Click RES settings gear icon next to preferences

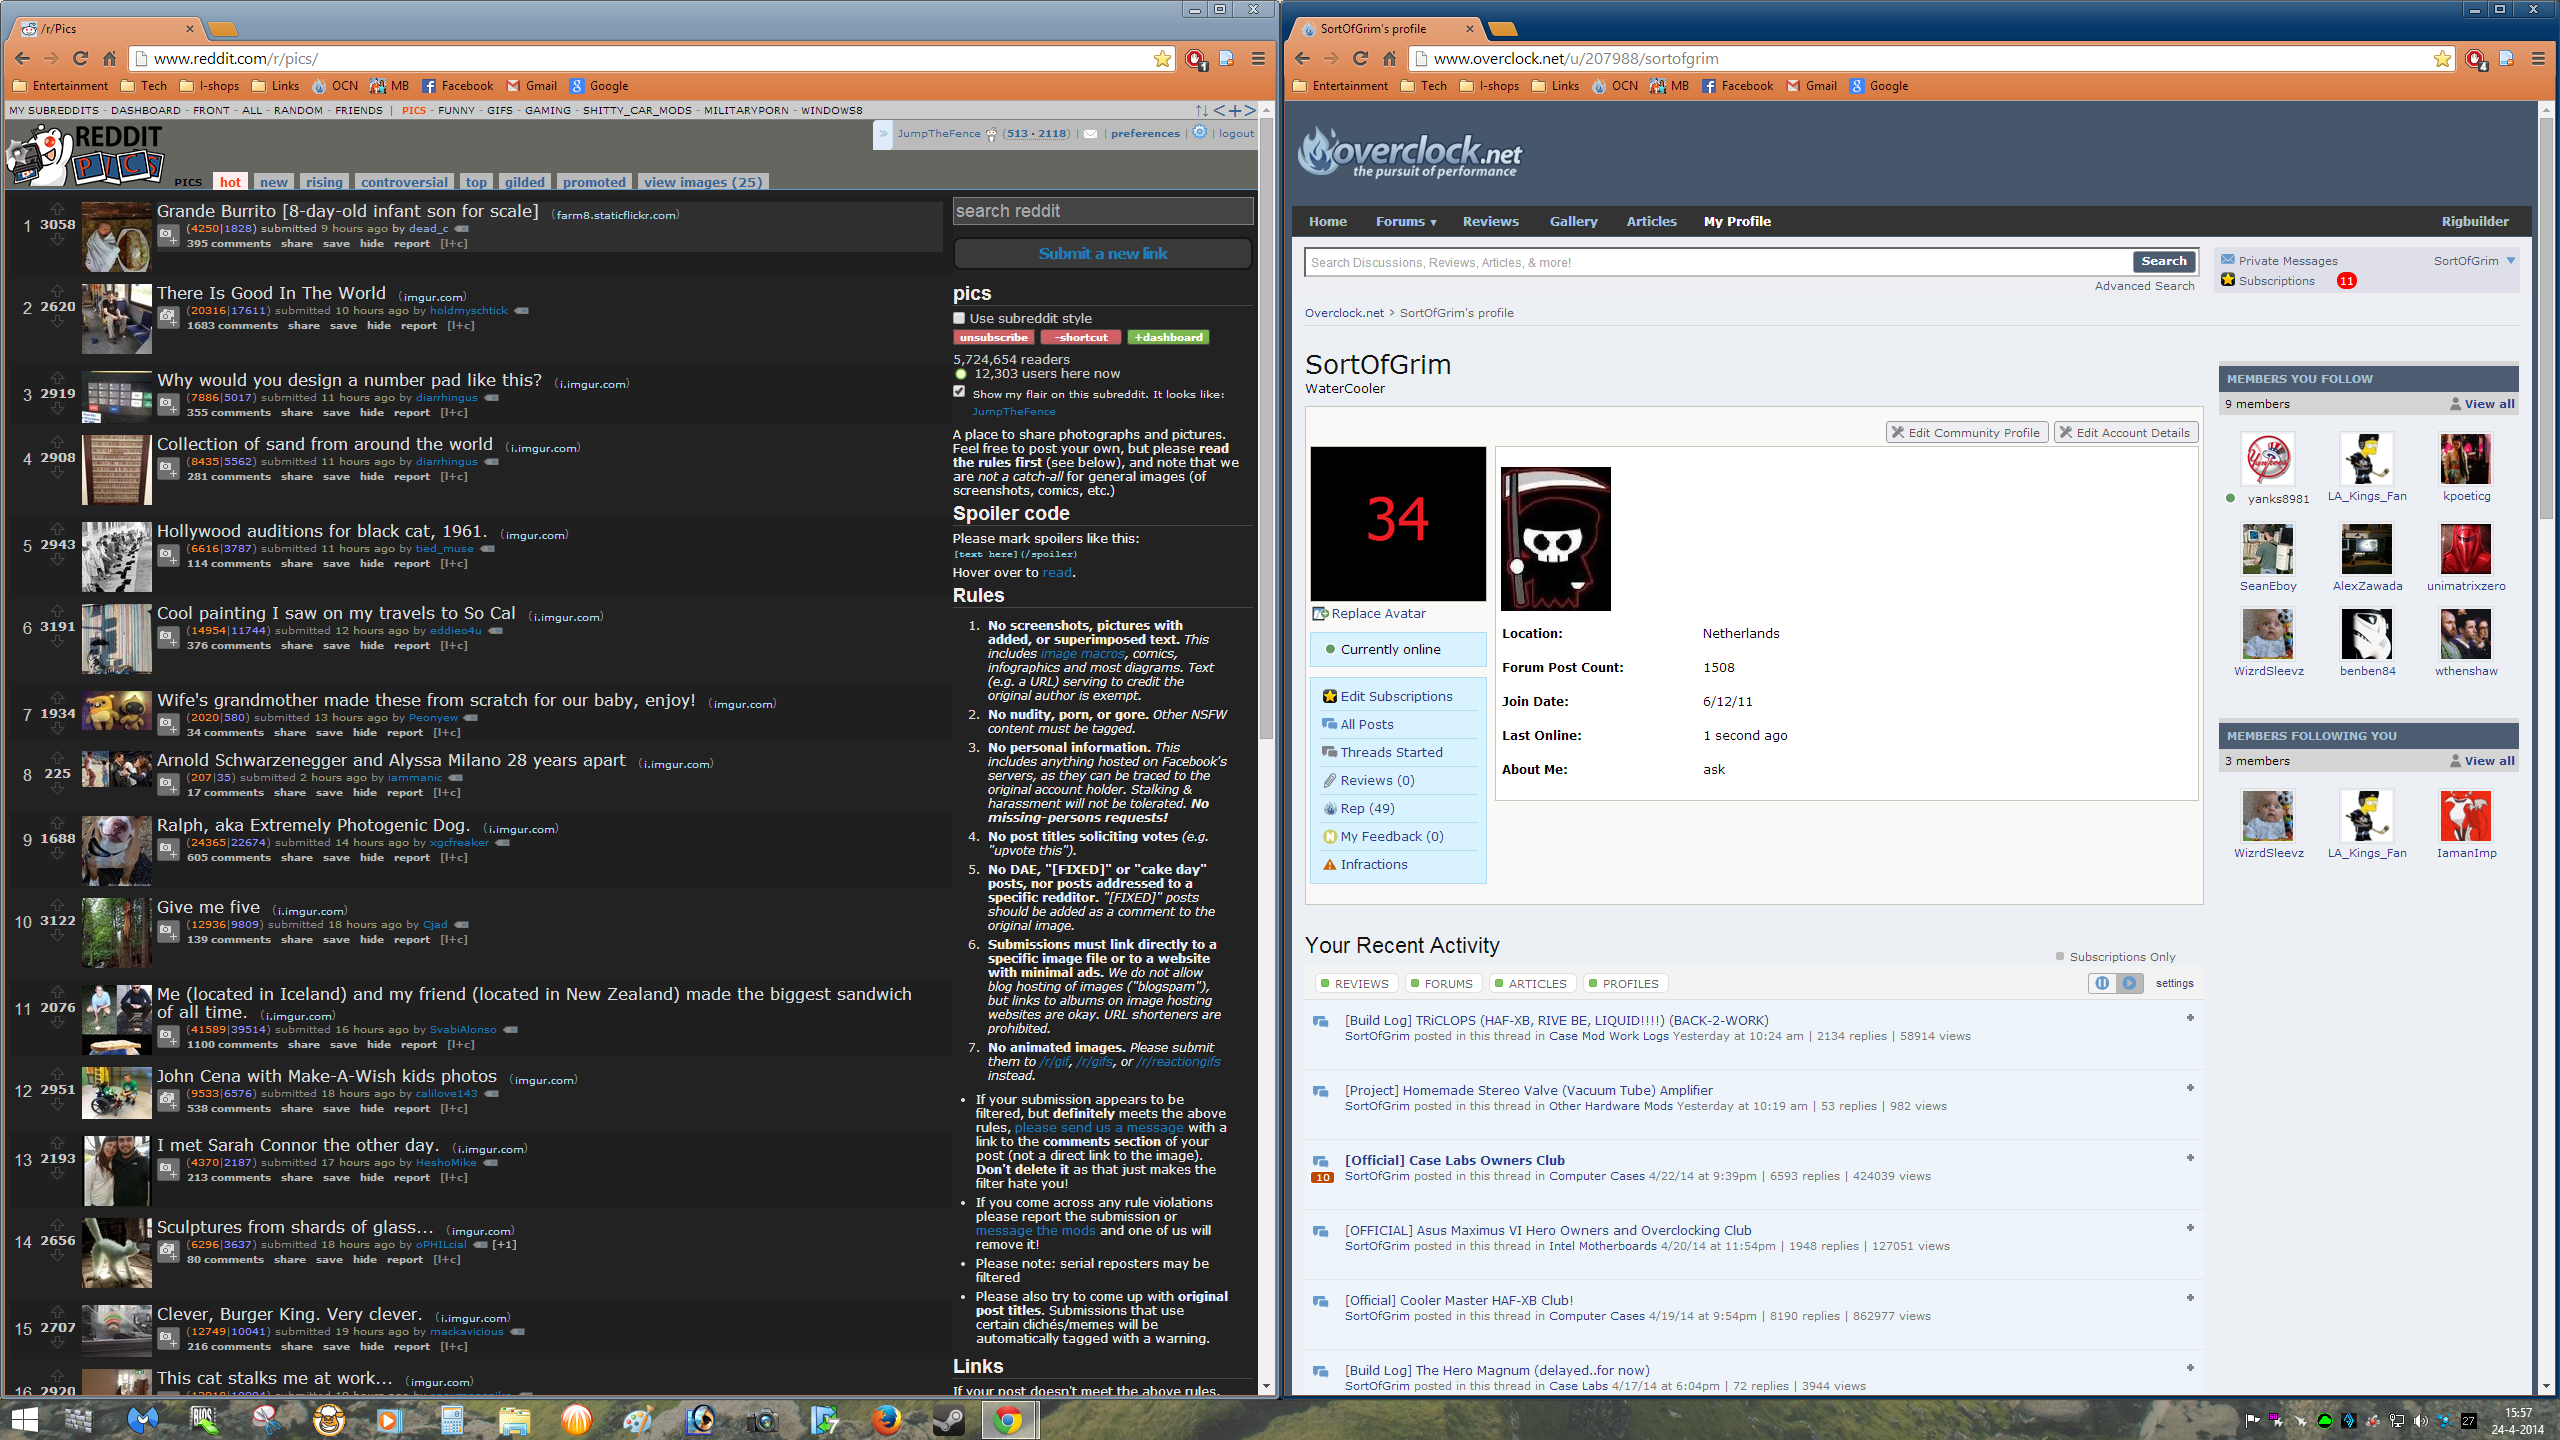pyautogui.click(x=1200, y=132)
